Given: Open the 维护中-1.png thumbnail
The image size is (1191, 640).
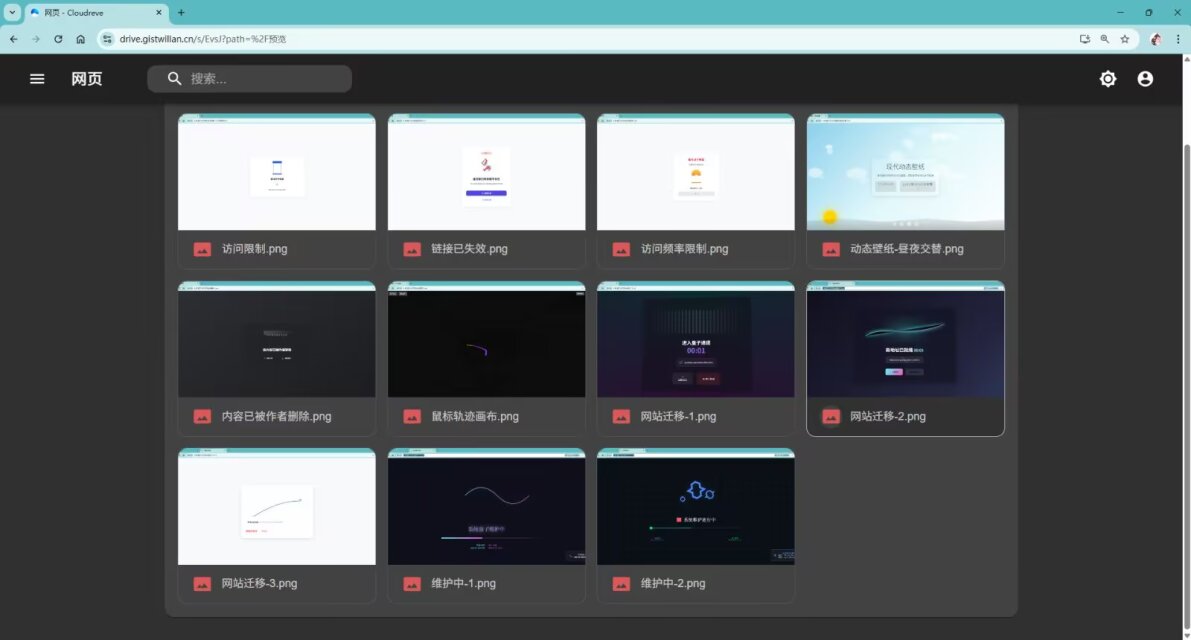Looking at the screenshot, I should pos(486,507).
